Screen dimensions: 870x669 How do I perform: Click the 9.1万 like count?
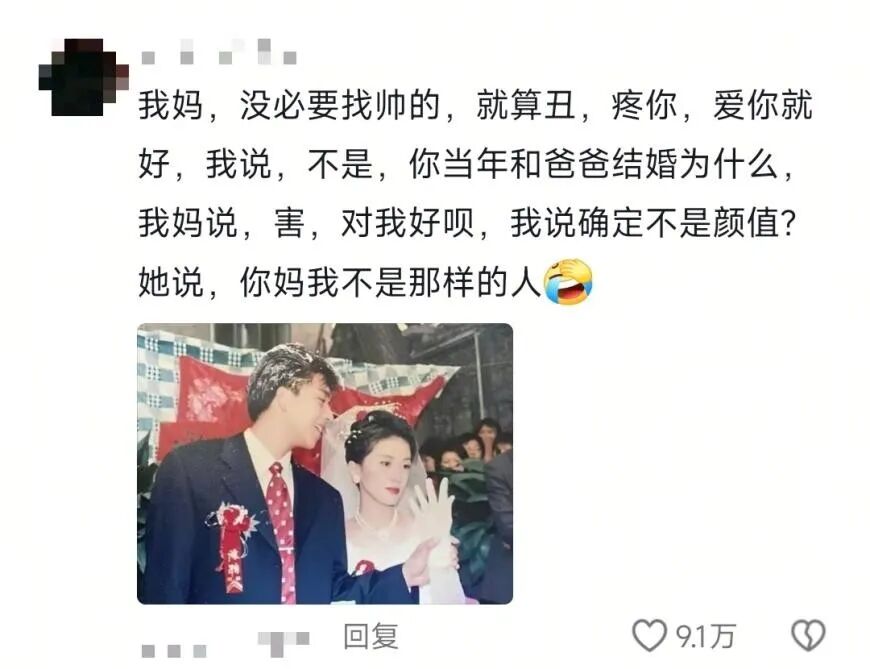(x=705, y=636)
